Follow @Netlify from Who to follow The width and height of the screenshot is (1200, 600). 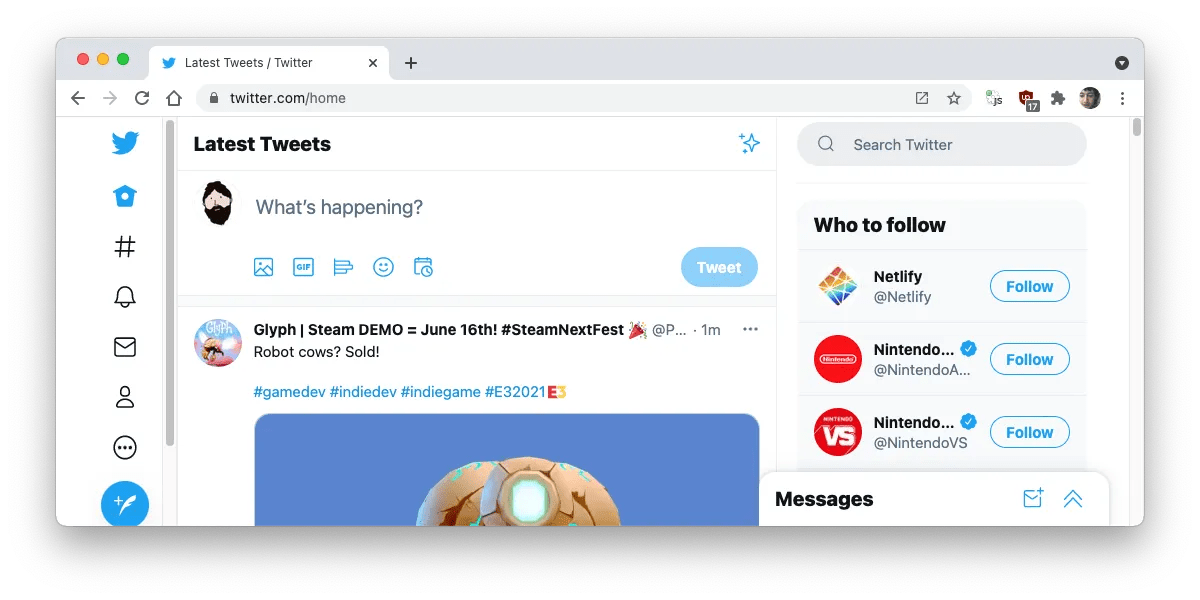pyautogui.click(x=1029, y=286)
